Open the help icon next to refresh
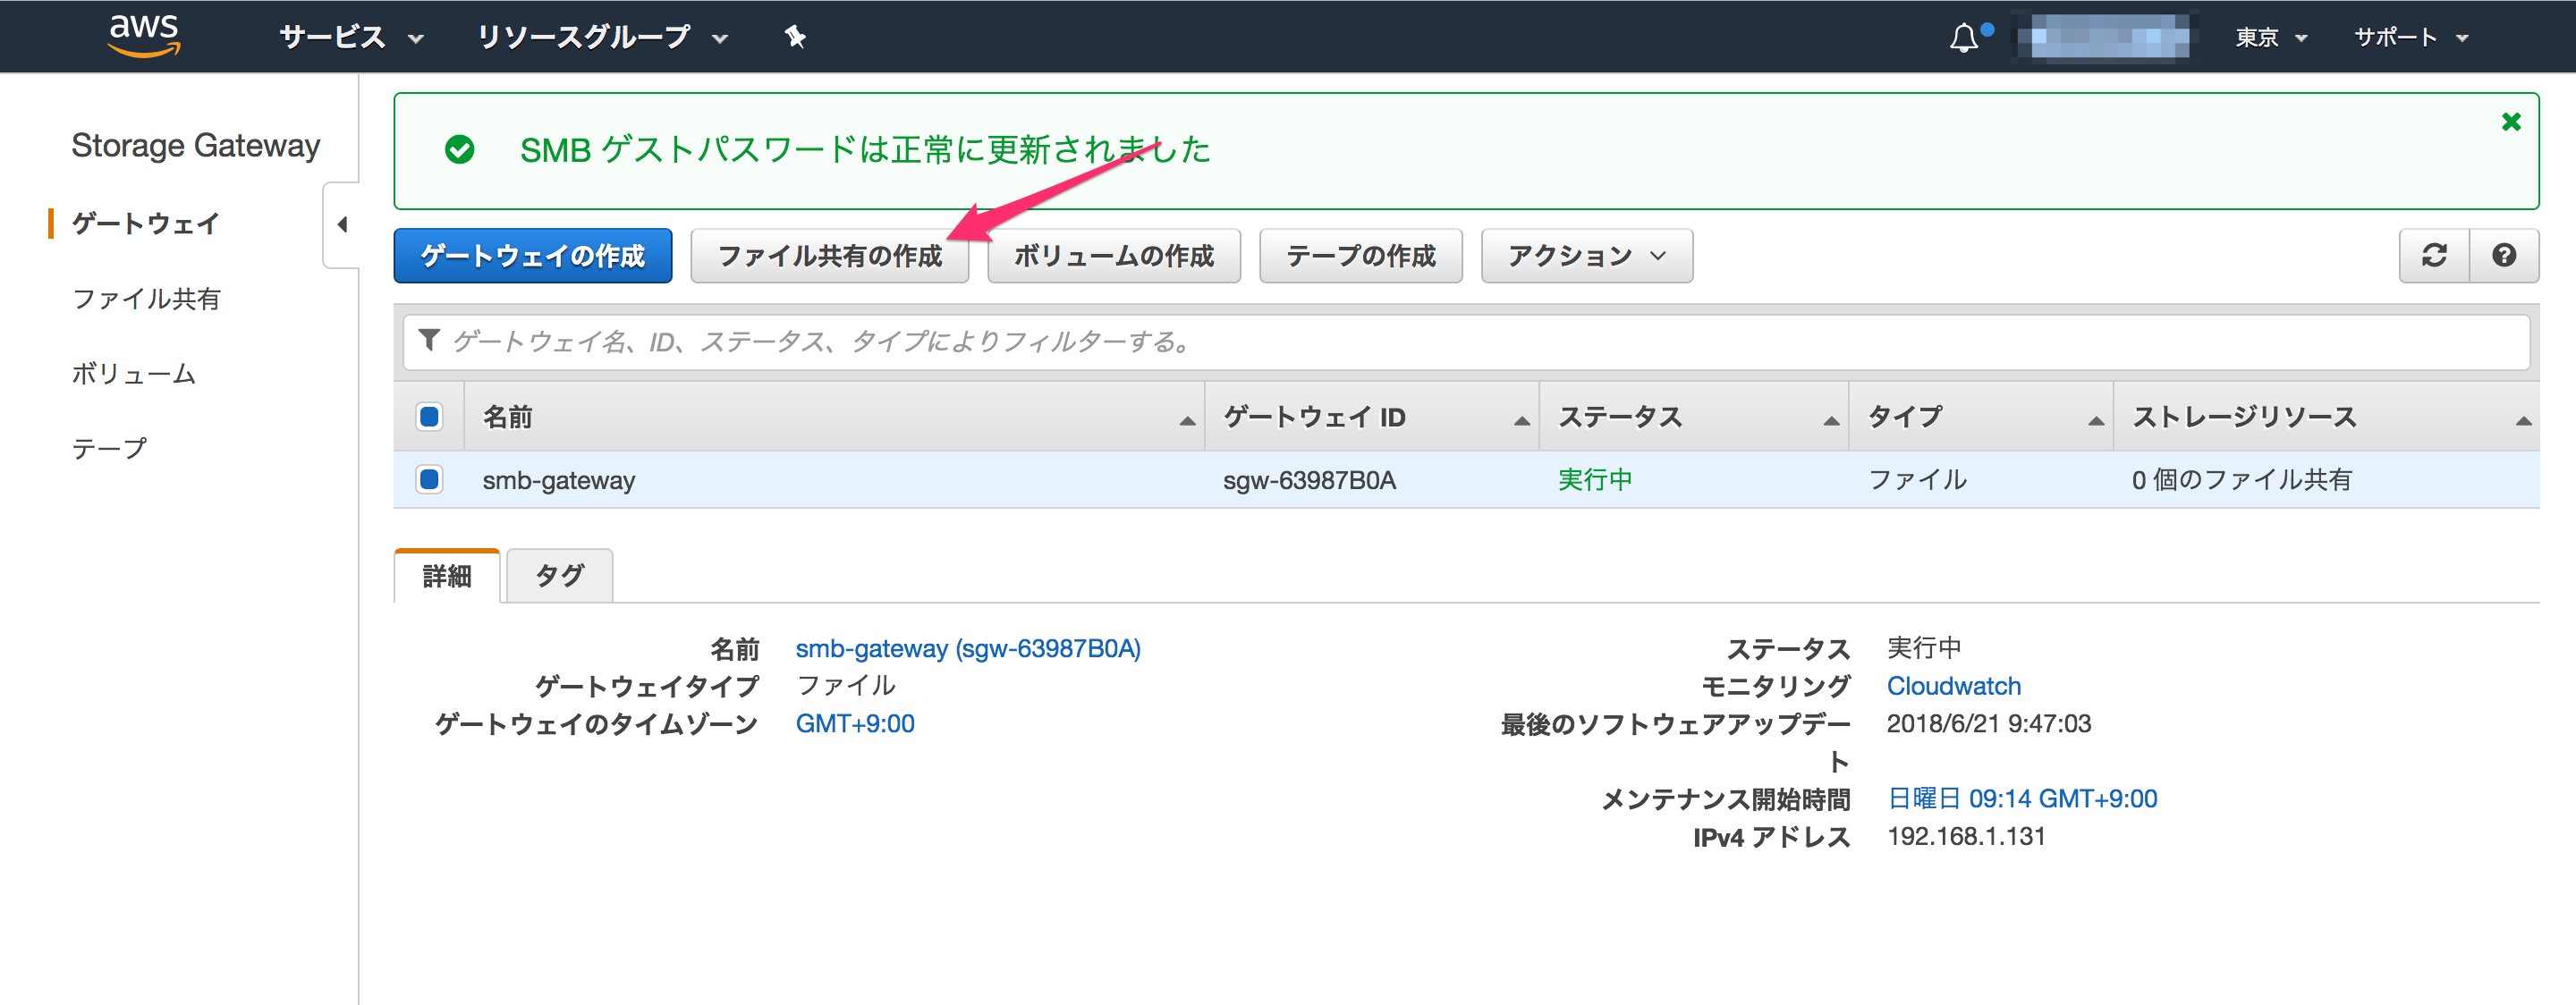The height and width of the screenshot is (1005, 2576). click(2504, 255)
